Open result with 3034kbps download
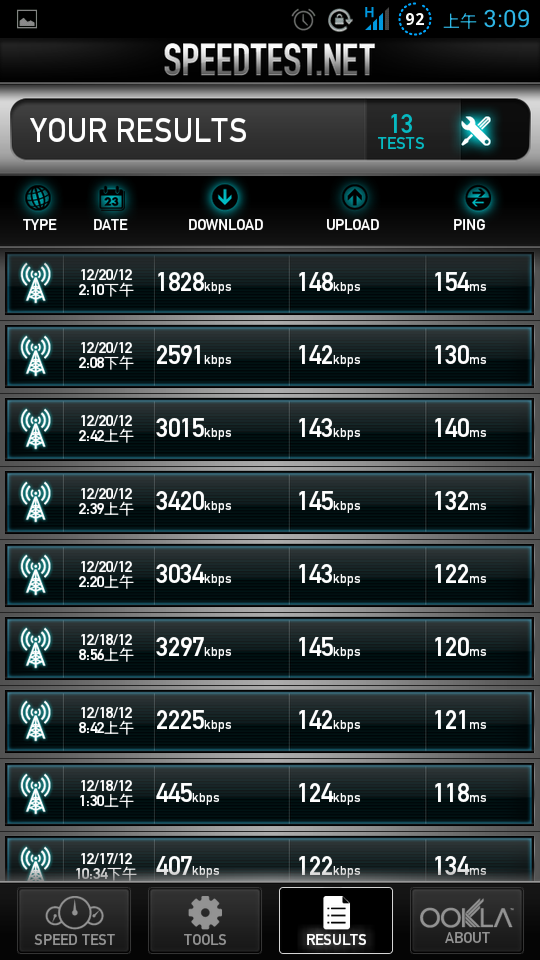 coord(269,576)
